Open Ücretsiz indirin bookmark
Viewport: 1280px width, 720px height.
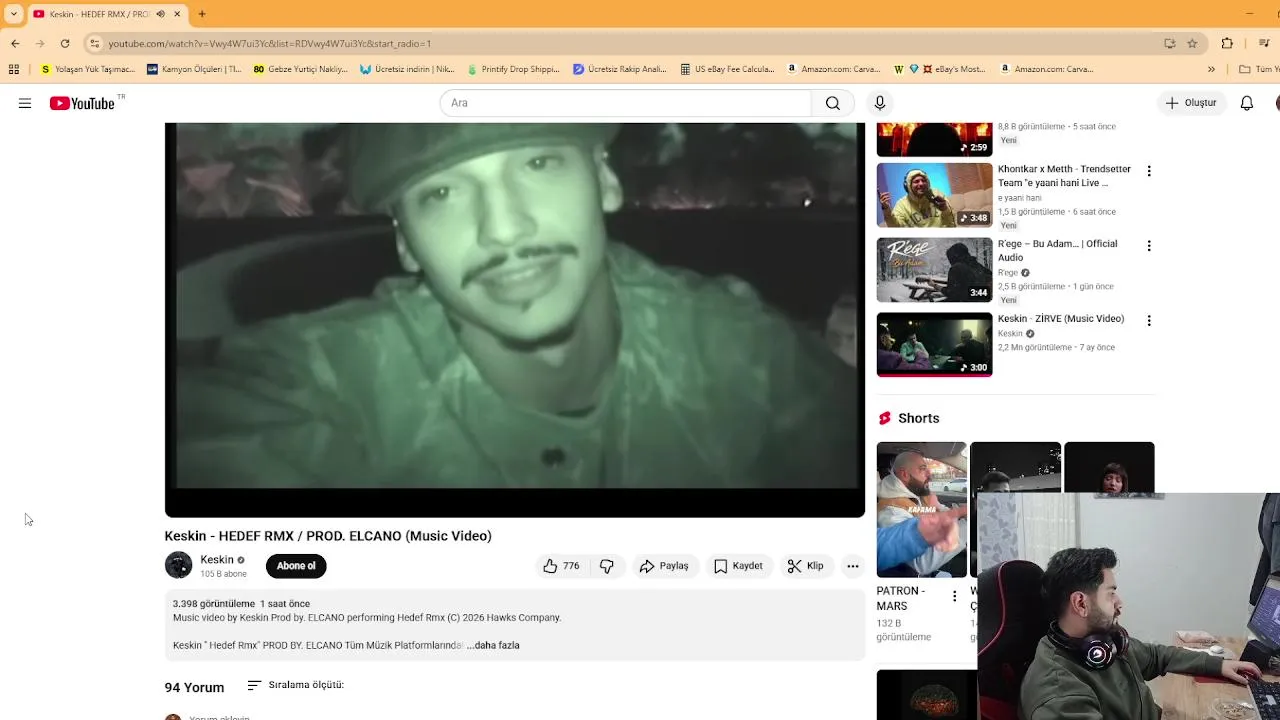coord(407,69)
